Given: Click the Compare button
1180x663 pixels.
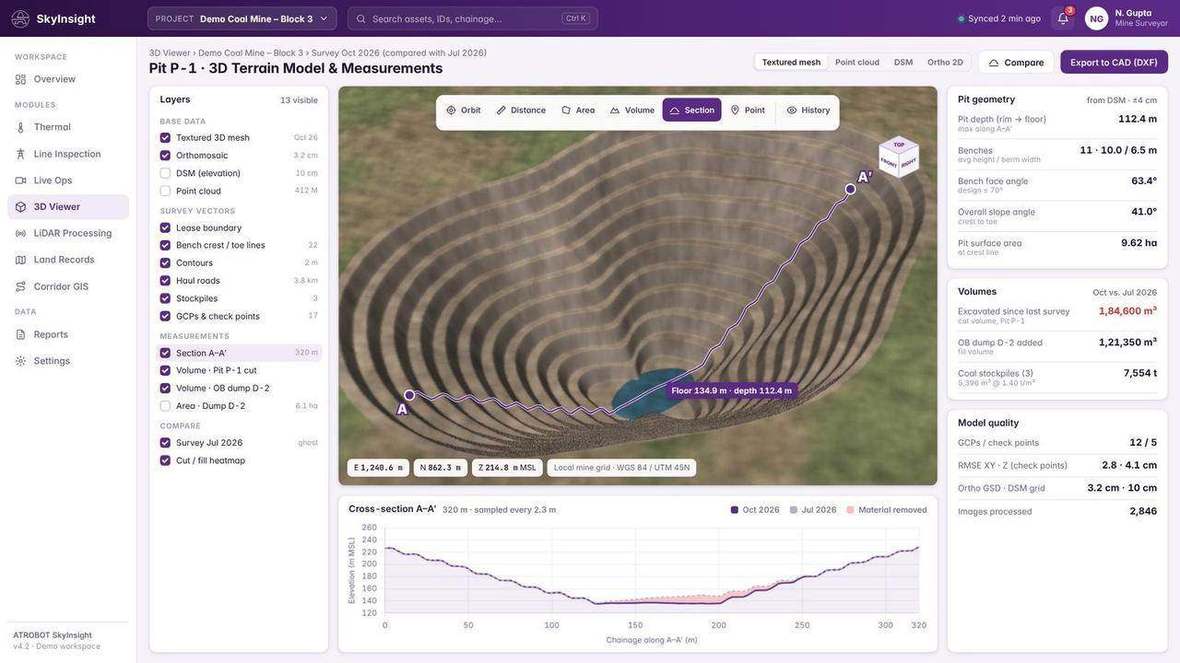Looking at the screenshot, I should pos(1016,62).
